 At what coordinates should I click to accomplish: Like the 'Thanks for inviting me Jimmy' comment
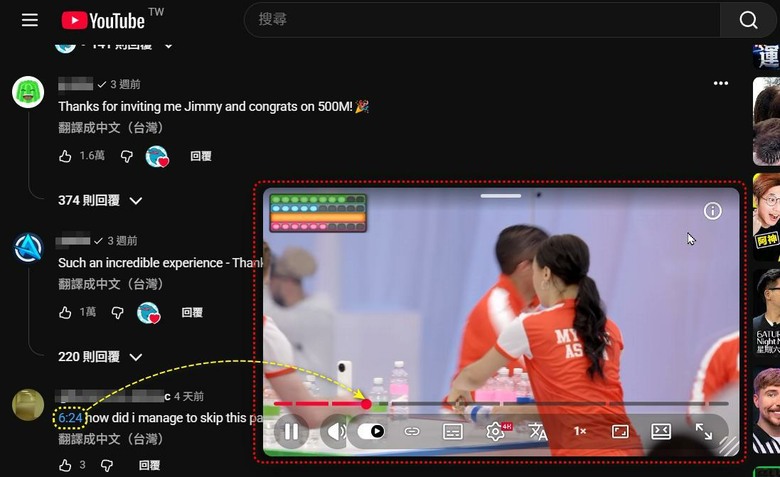[65, 156]
